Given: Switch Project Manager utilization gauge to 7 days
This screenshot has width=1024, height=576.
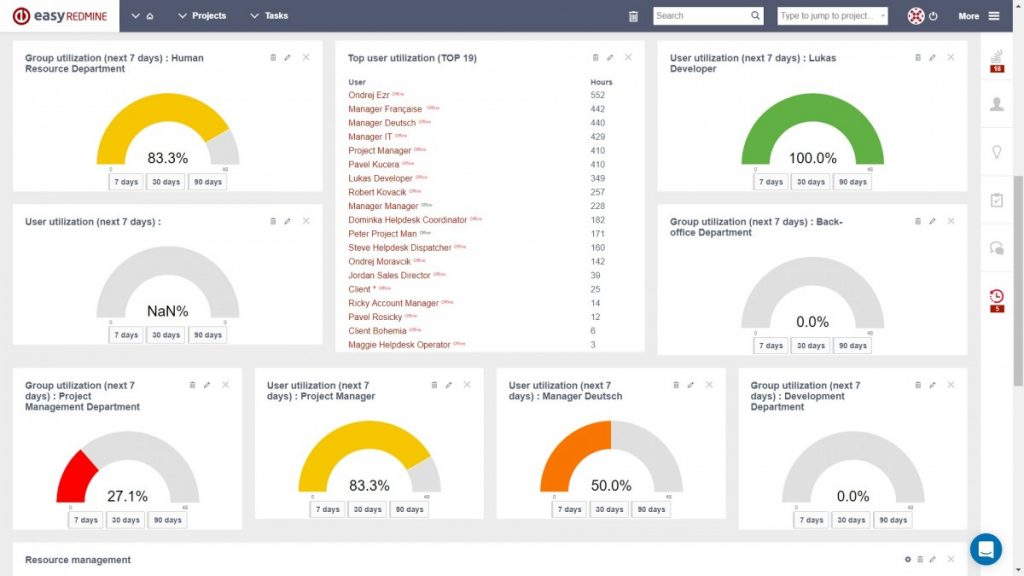Looking at the screenshot, I should [x=327, y=509].
